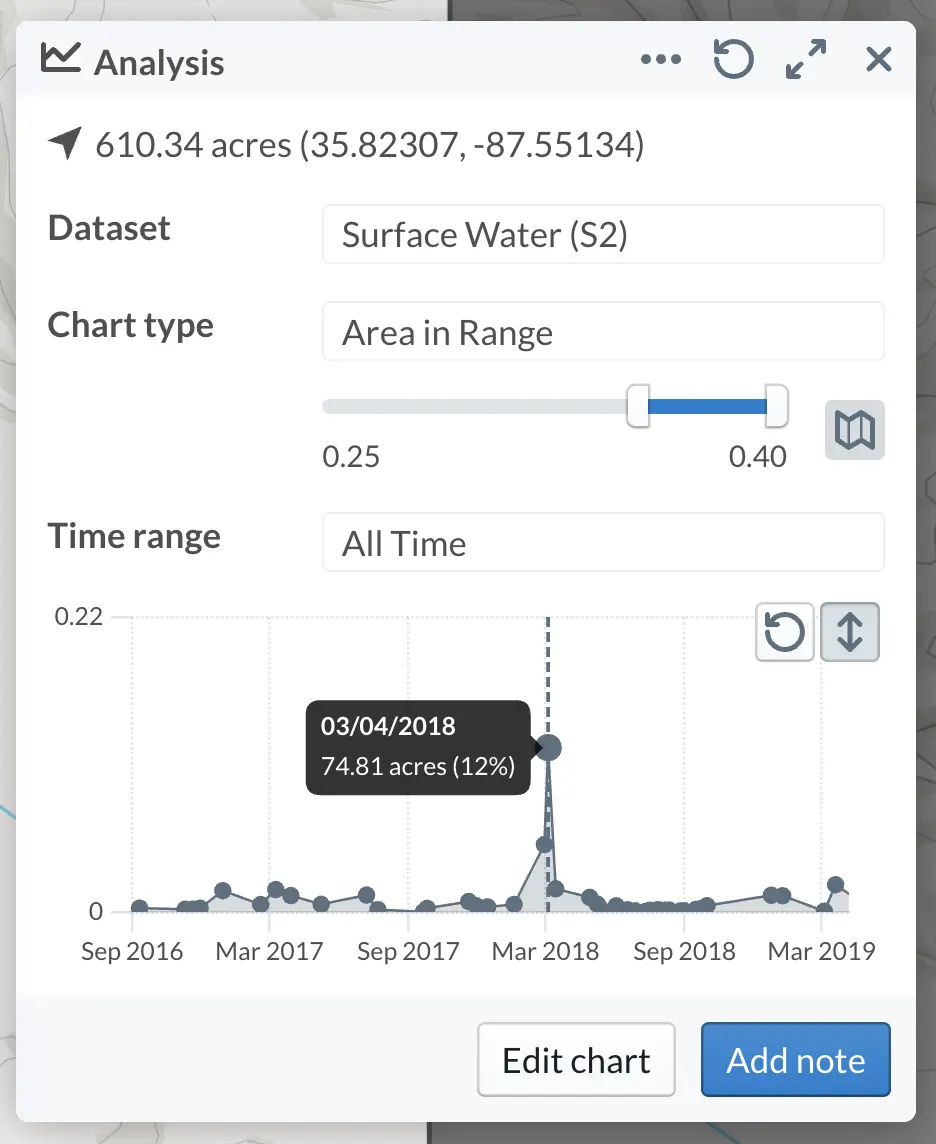Open the Time range dropdown All Time
The width and height of the screenshot is (936, 1144).
pos(603,542)
